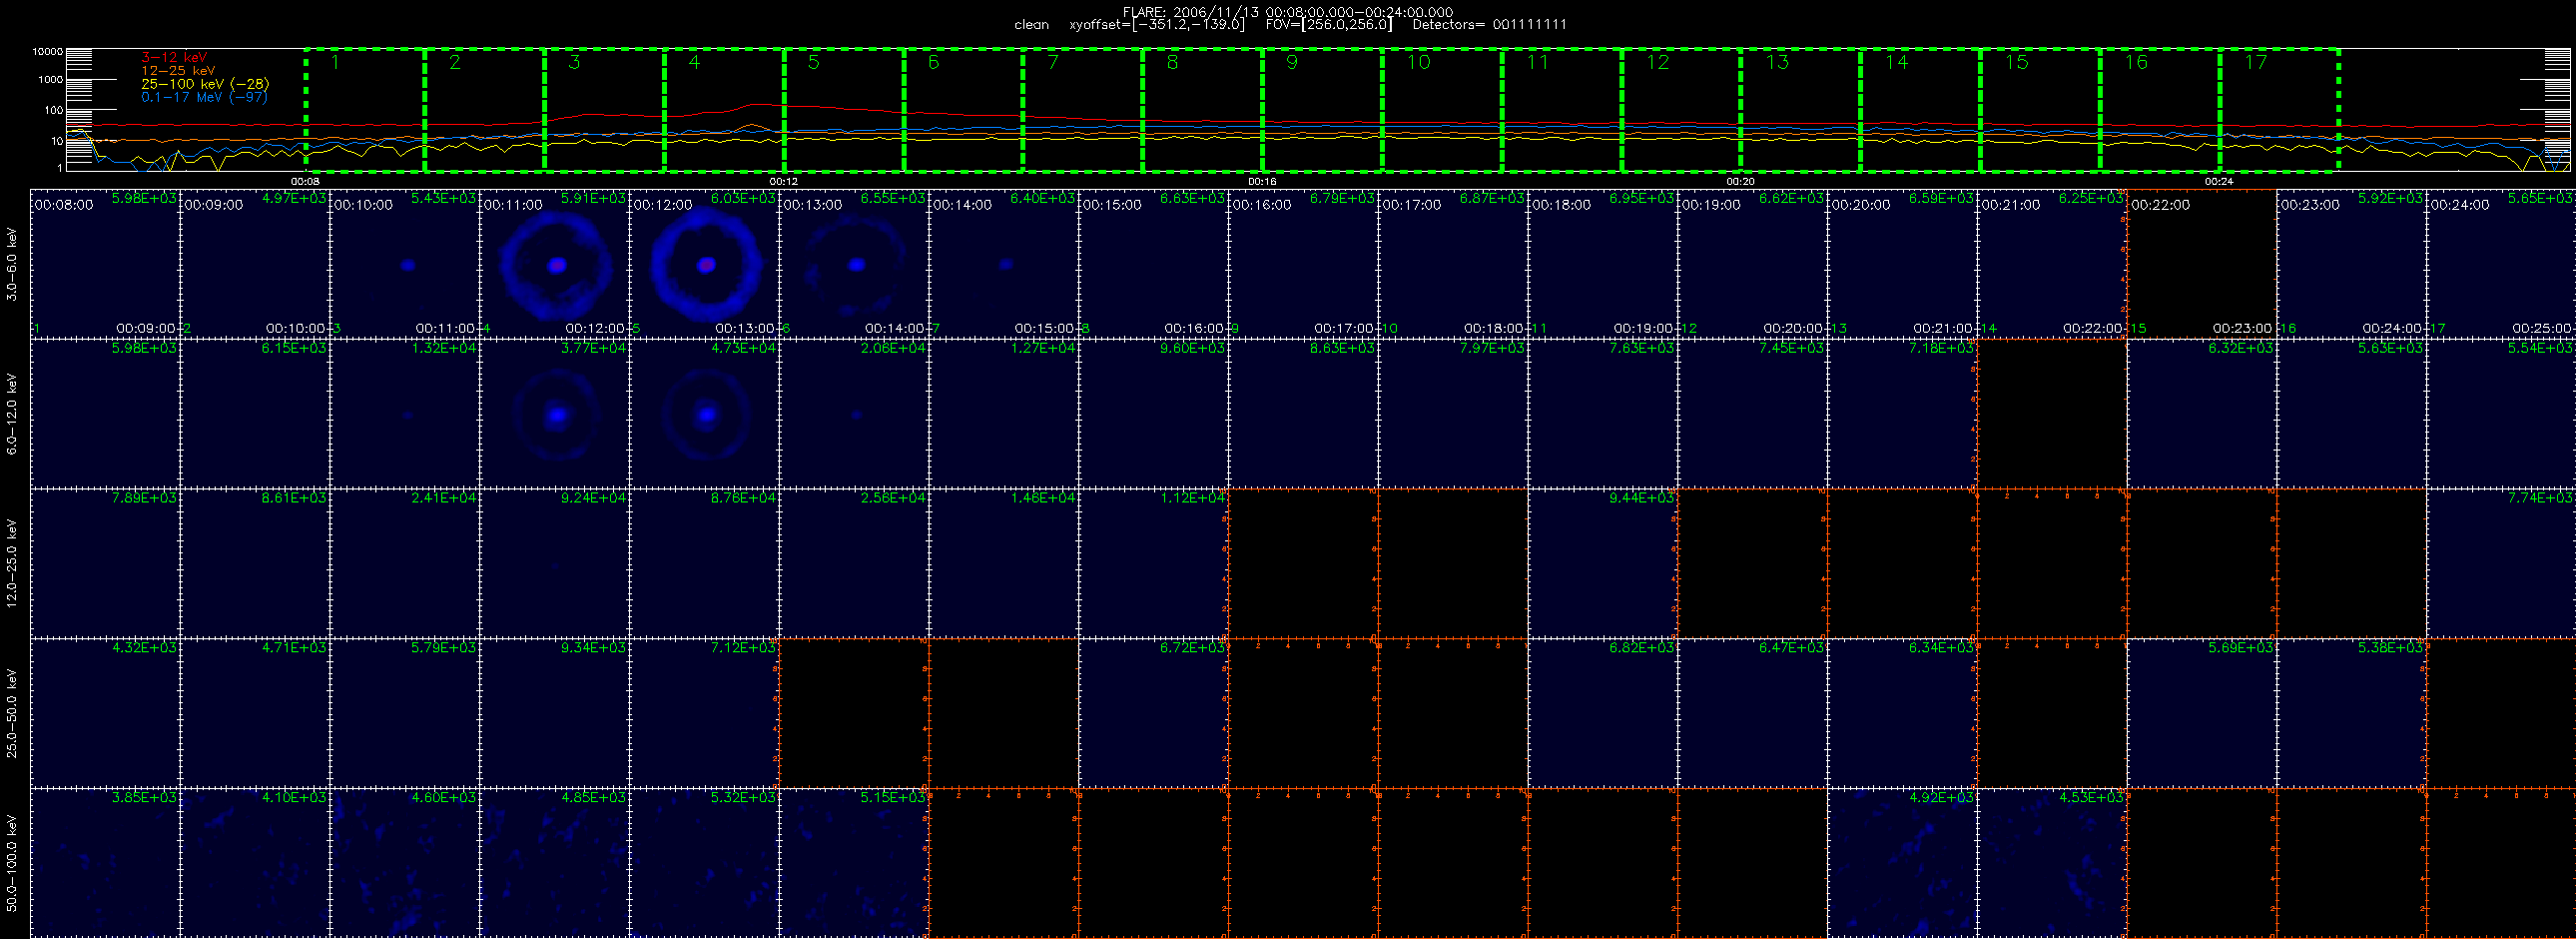
Task: Open the 3.0-6.0 keV image starting at 00:14:00
Action: click(x=1004, y=264)
